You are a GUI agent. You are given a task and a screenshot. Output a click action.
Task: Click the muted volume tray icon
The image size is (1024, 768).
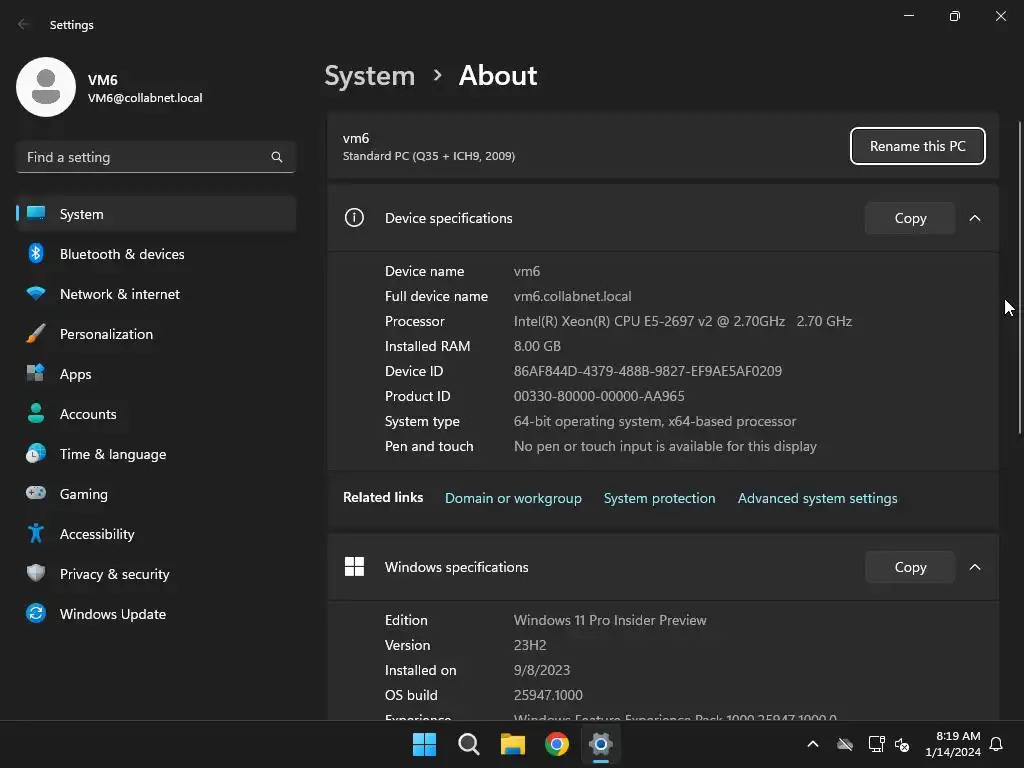(x=903, y=744)
